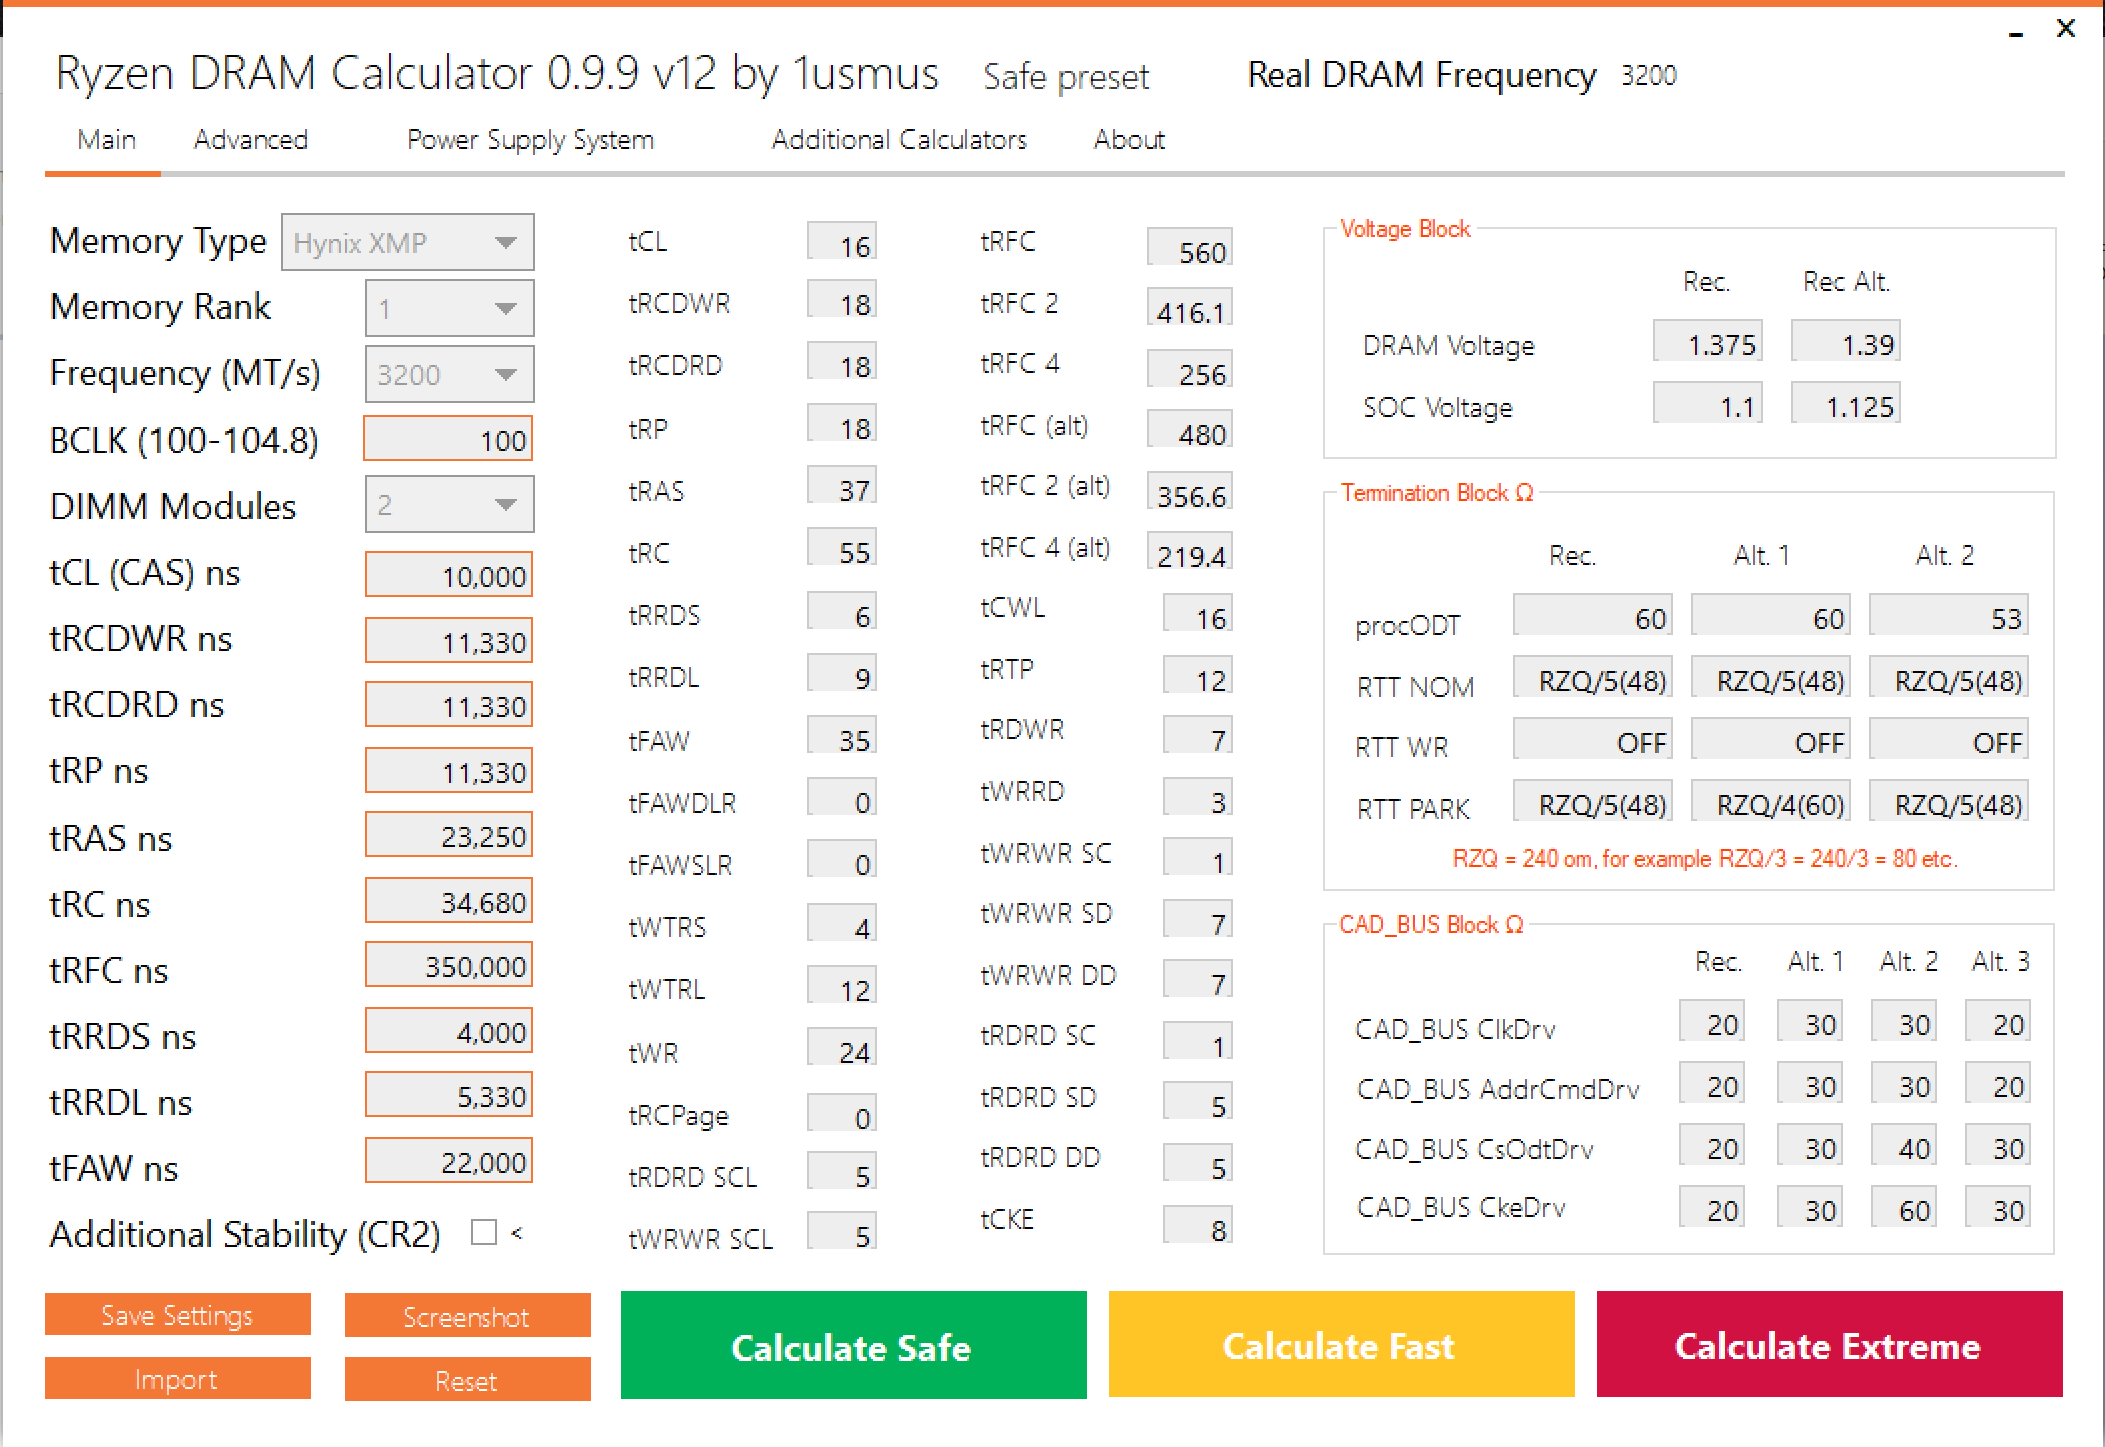The width and height of the screenshot is (2105, 1447).
Task: Go to Additional Calculators tab
Action: (x=899, y=140)
